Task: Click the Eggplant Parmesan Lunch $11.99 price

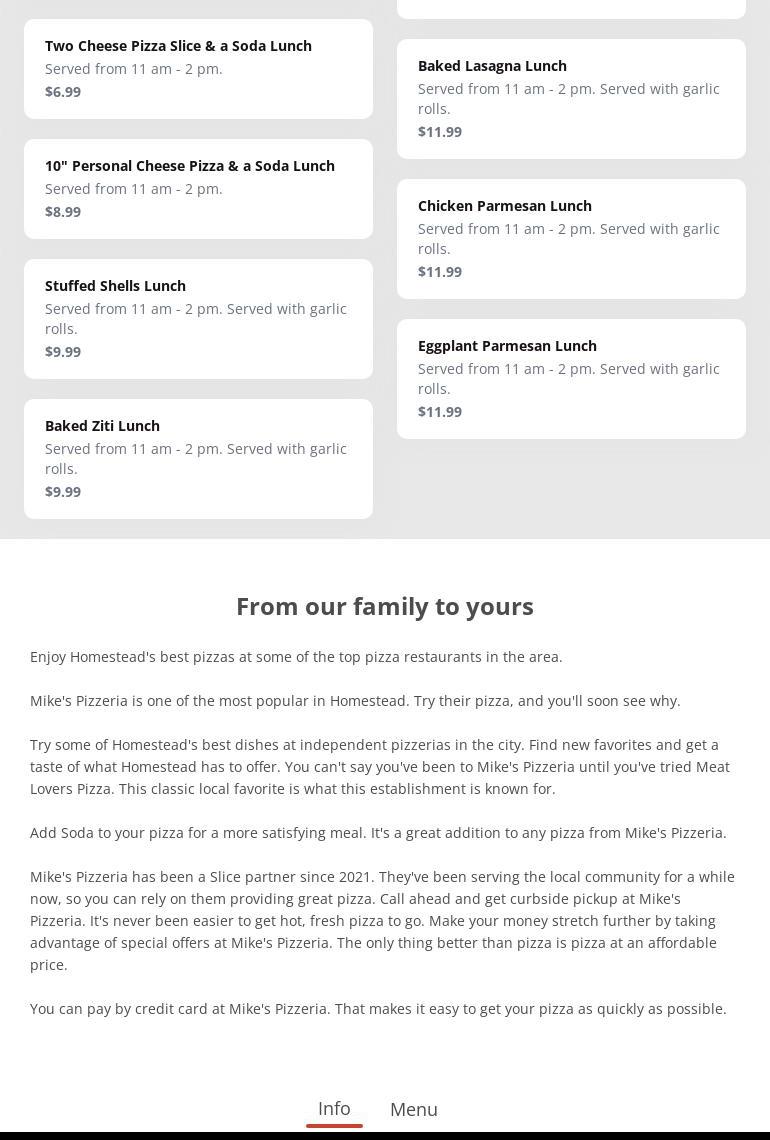Action: 440,412
